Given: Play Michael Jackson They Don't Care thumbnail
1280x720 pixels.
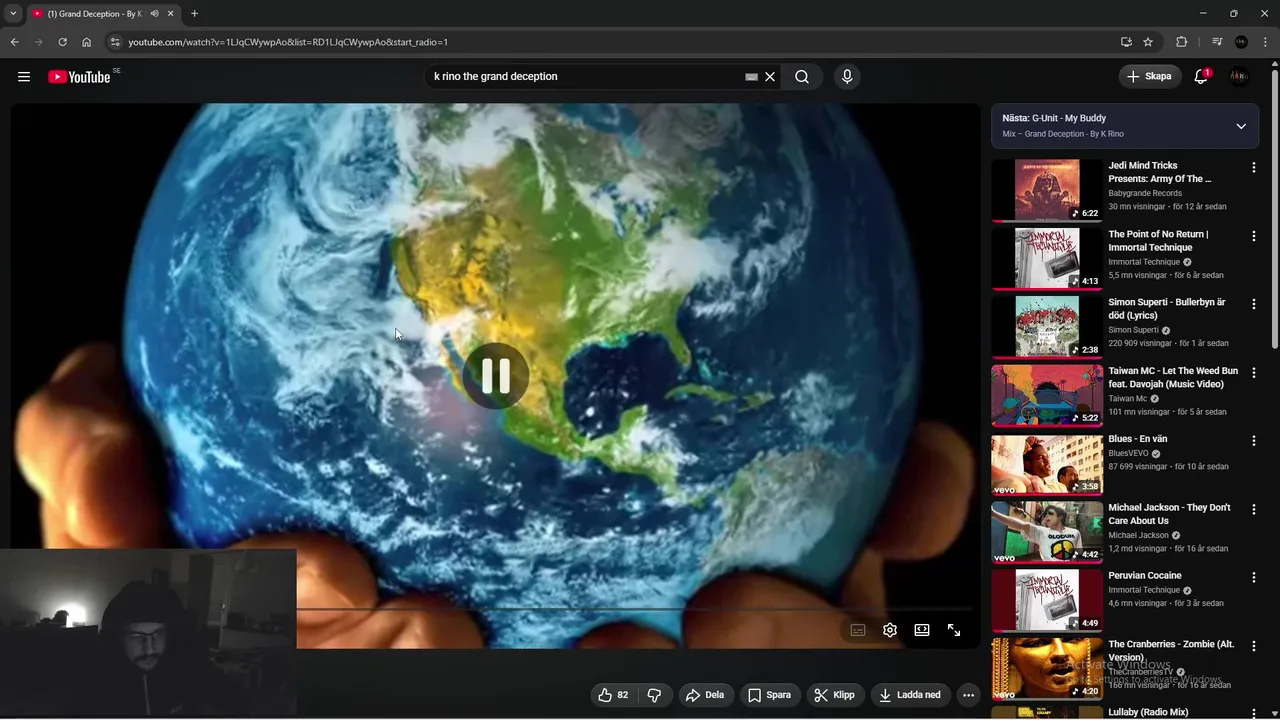Looking at the screenshot, I should pos(1047,531).
